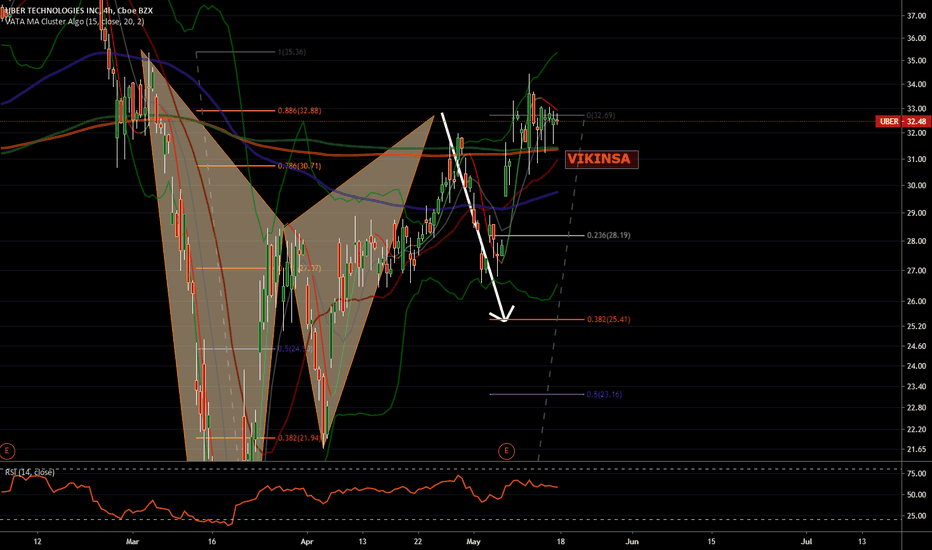This screenshot has height=550, width=932.
Task: Click the May date label
Action: 474,542
